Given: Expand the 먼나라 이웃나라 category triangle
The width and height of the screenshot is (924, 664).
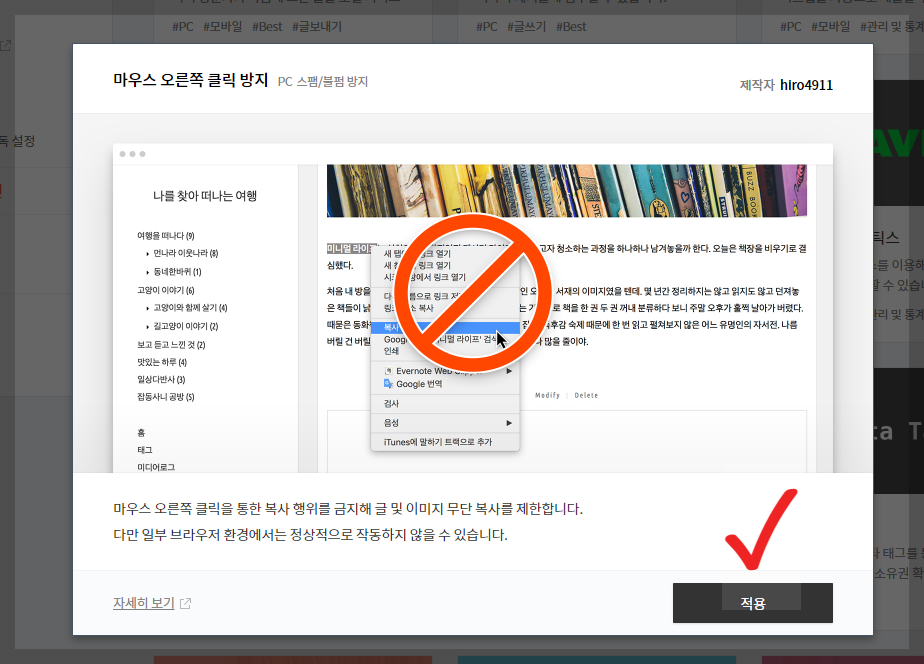Looking at the screenshot, I should pyautogui.click(x=147, y=253).
